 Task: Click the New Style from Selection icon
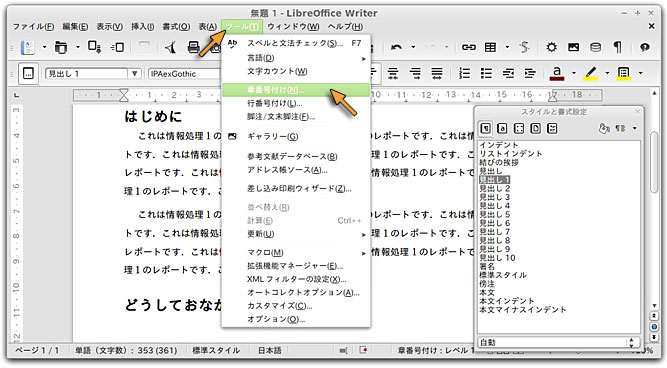click(621, 128)
